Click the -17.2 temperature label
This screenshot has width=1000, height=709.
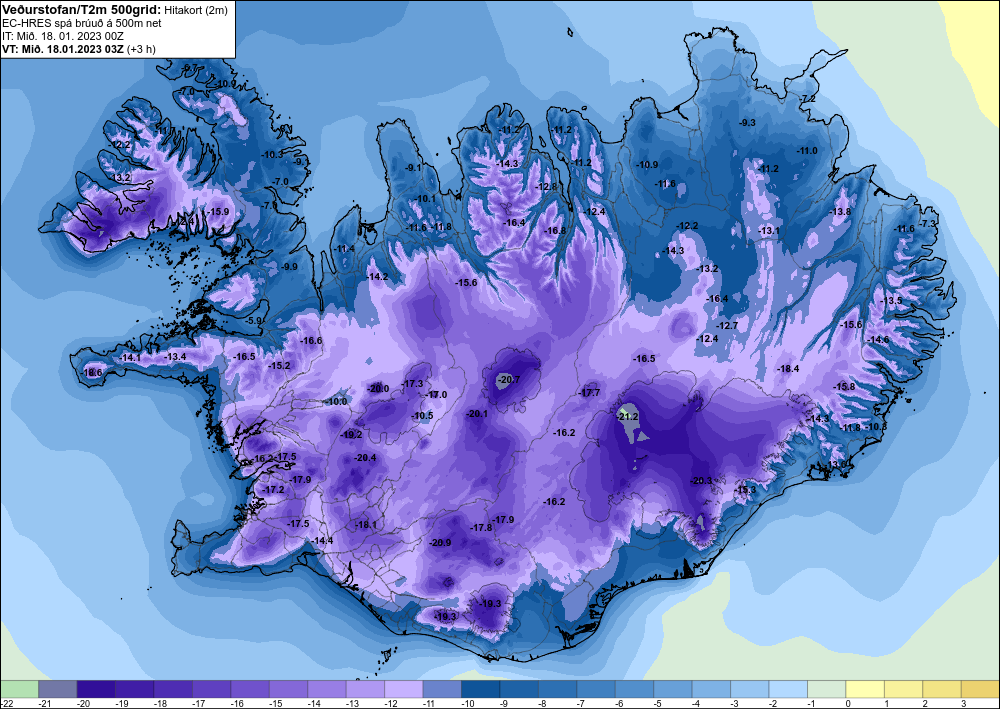274,490
